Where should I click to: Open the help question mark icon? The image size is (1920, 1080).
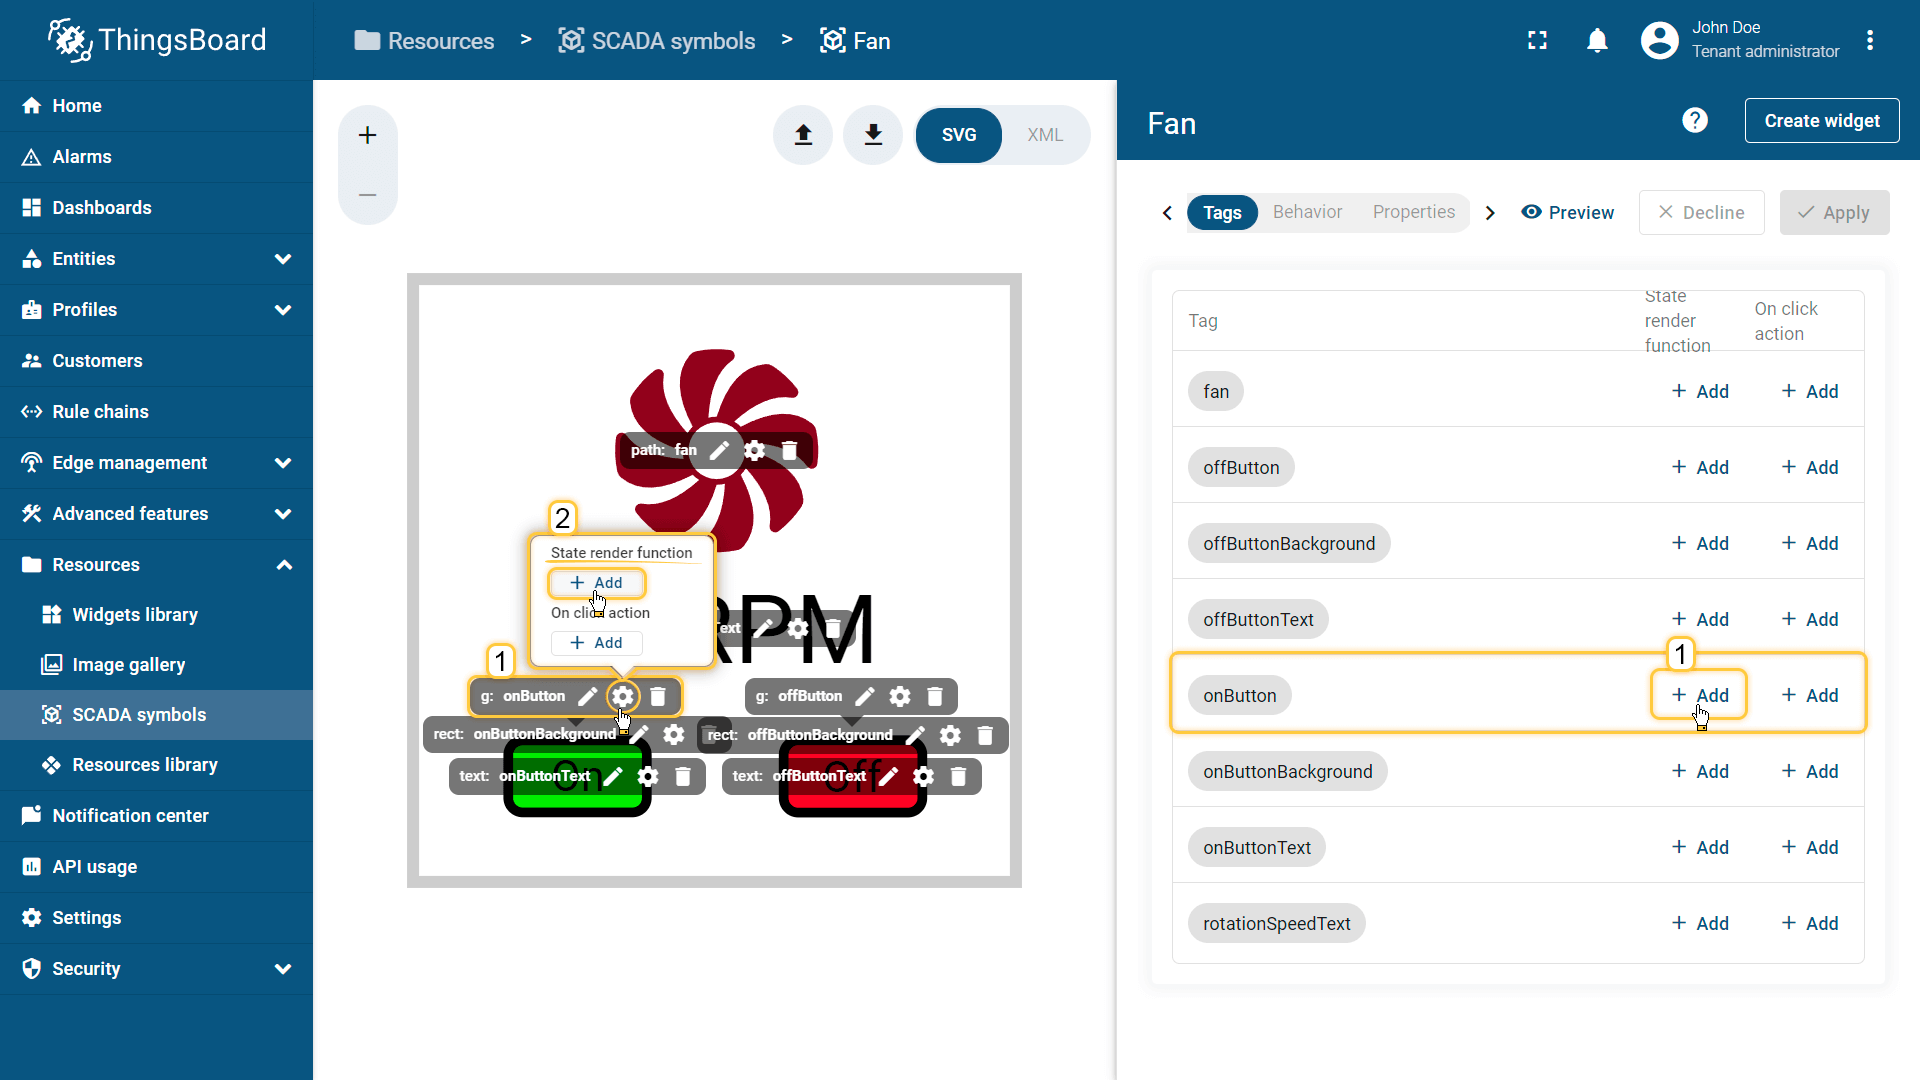coord(1694,121)
